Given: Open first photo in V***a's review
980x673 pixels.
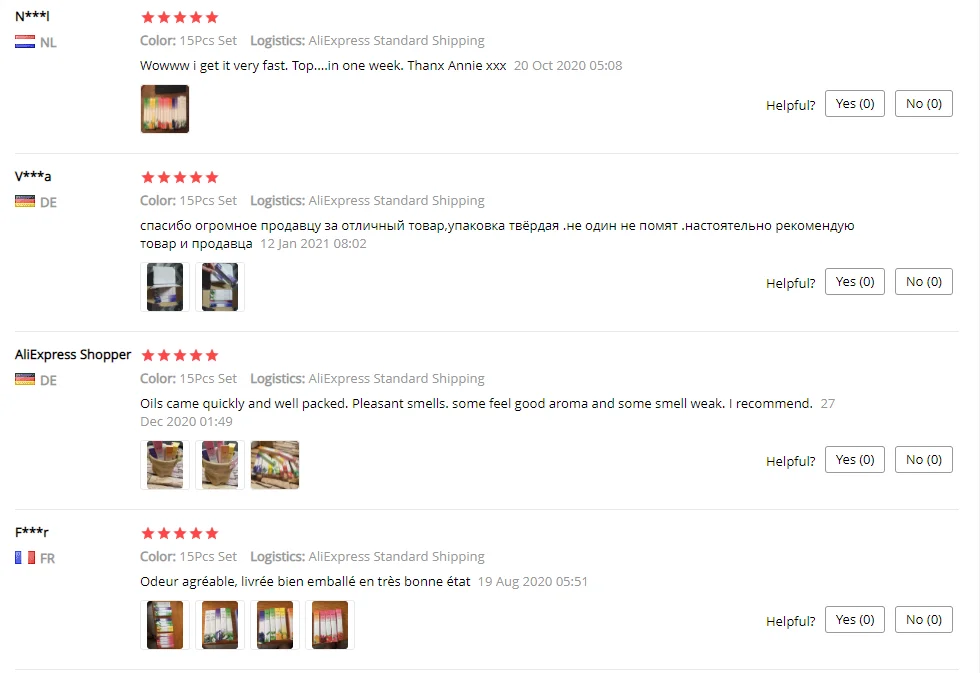Looking at the screenshot, I should point(164,287).
